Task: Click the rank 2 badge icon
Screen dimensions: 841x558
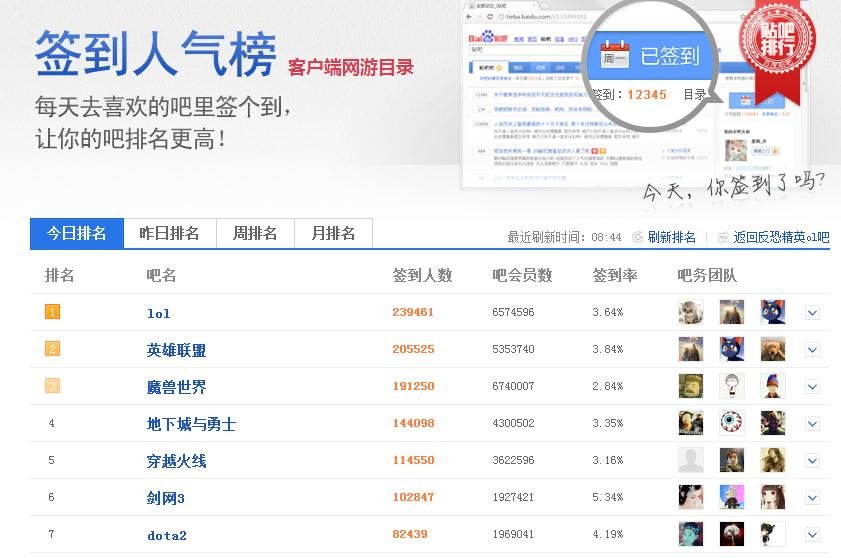Action: pos(52,349)
